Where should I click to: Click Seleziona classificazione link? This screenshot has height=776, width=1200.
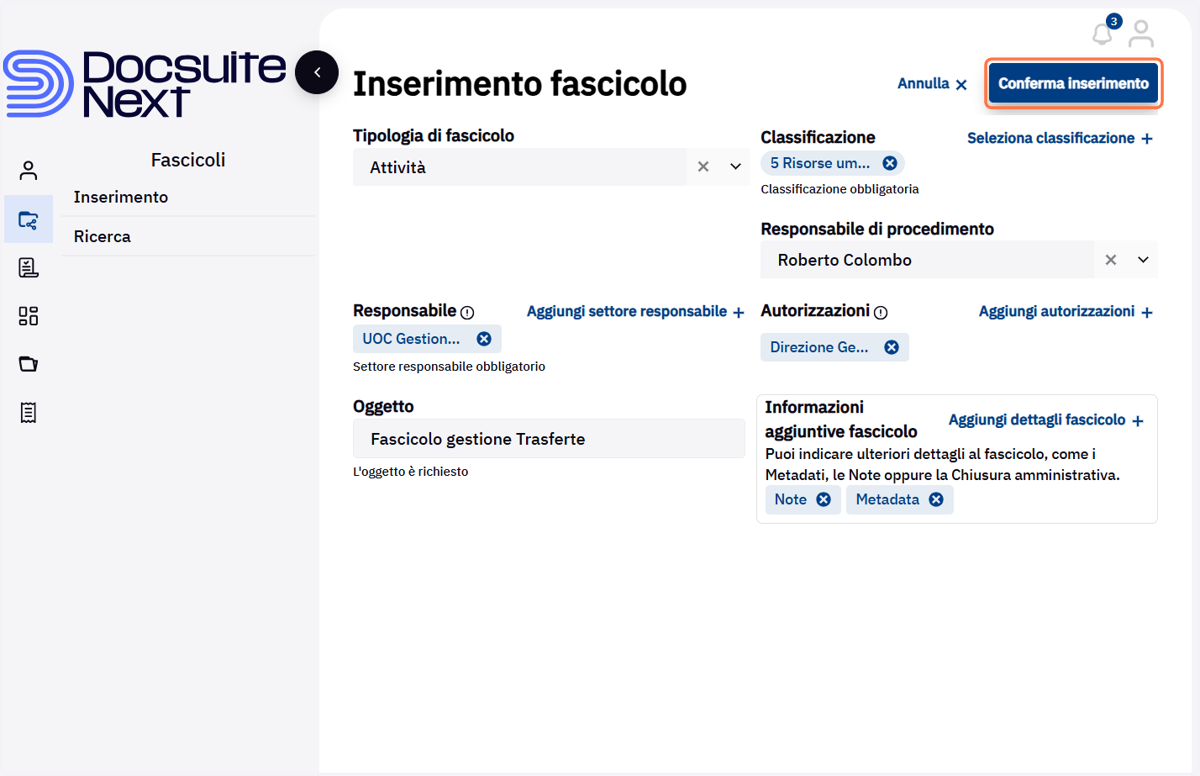tap(1060, 138)
